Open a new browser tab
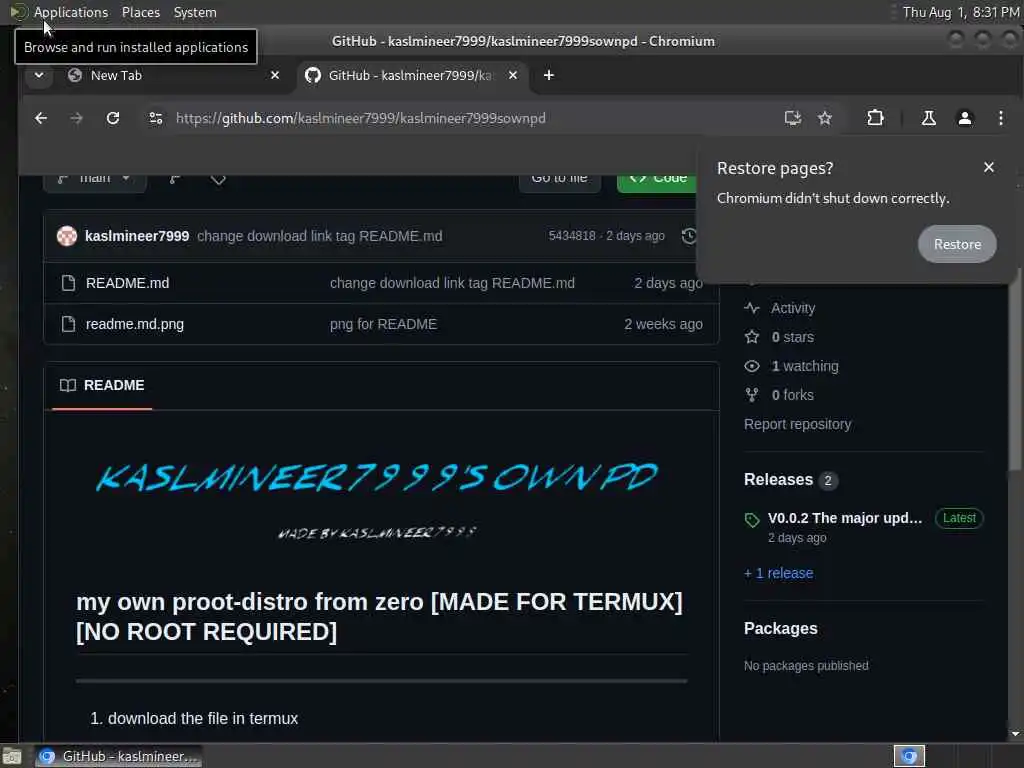1024x768 pixels. click(549, 75)
